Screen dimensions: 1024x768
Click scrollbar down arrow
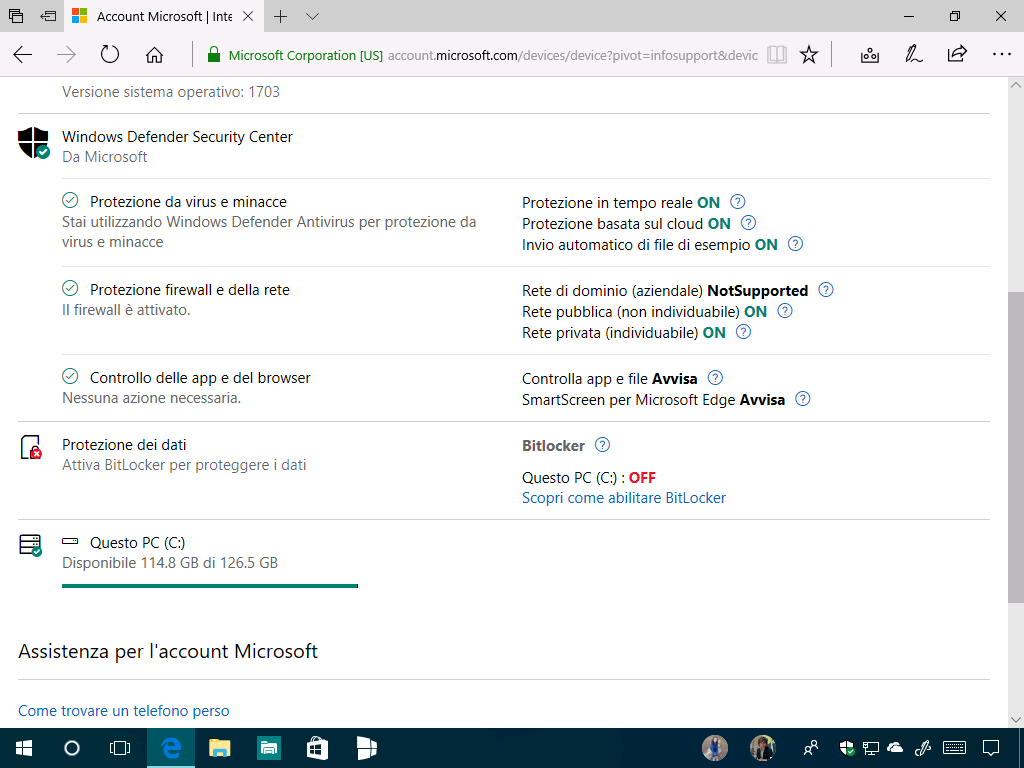1016,720
